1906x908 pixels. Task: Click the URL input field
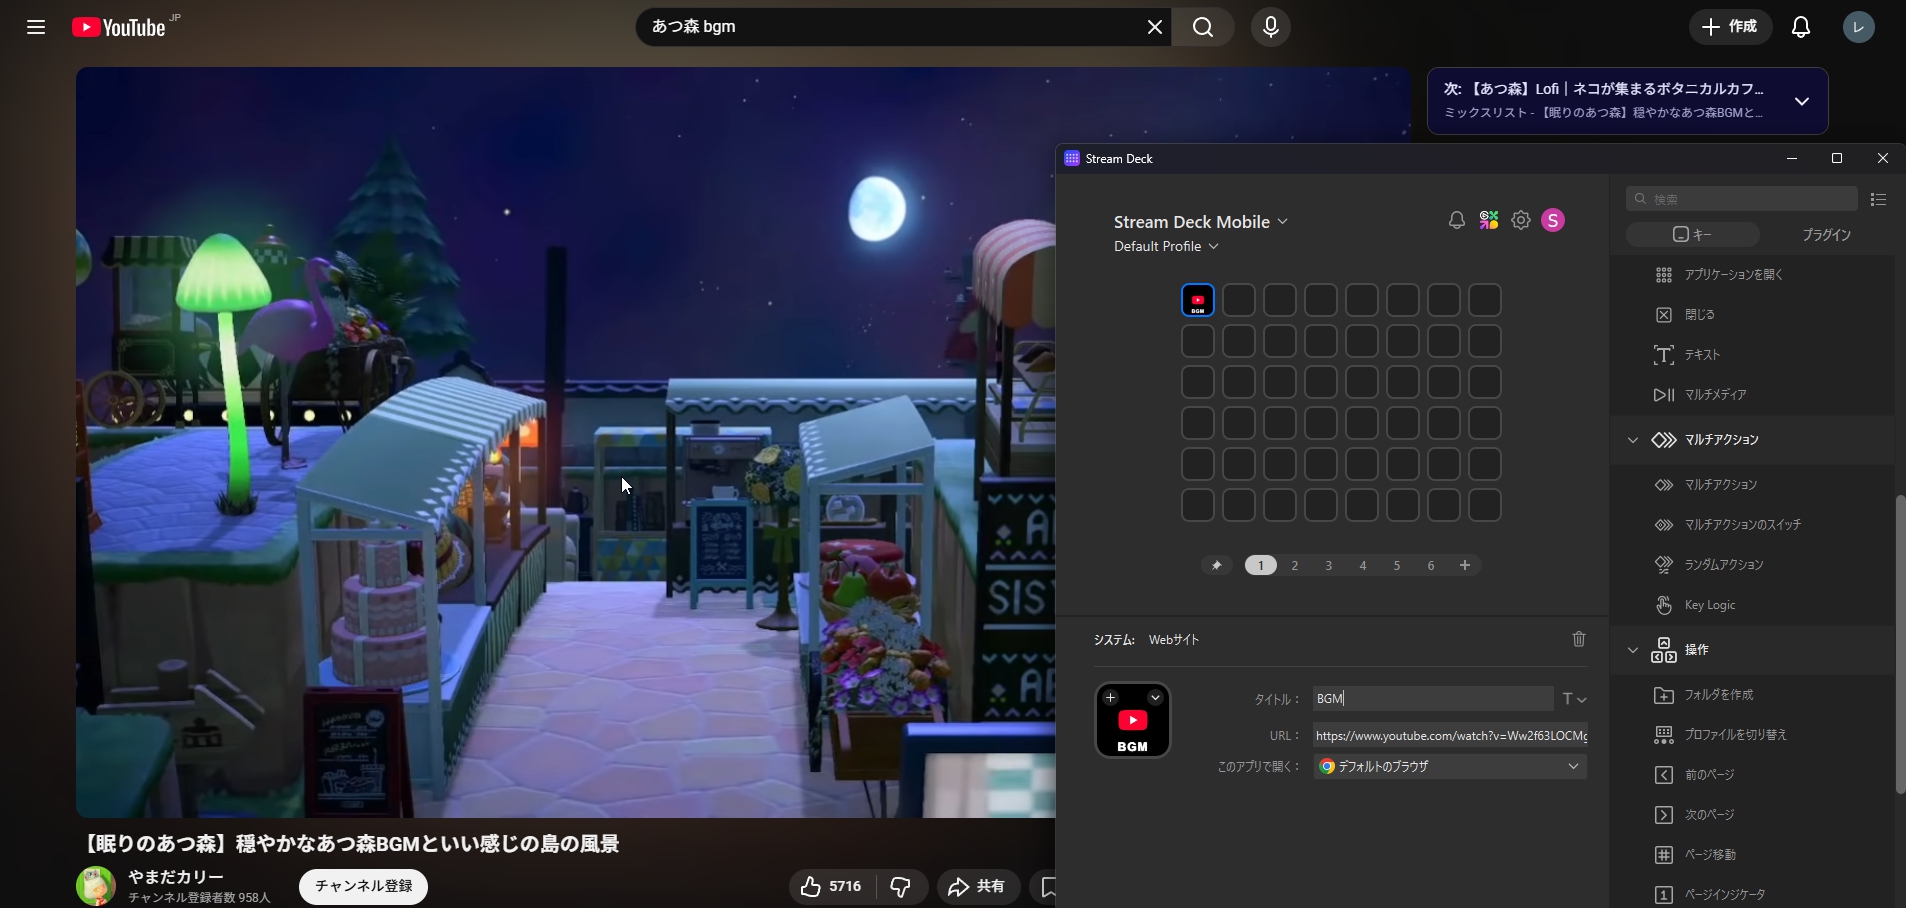coord(1449,736)
